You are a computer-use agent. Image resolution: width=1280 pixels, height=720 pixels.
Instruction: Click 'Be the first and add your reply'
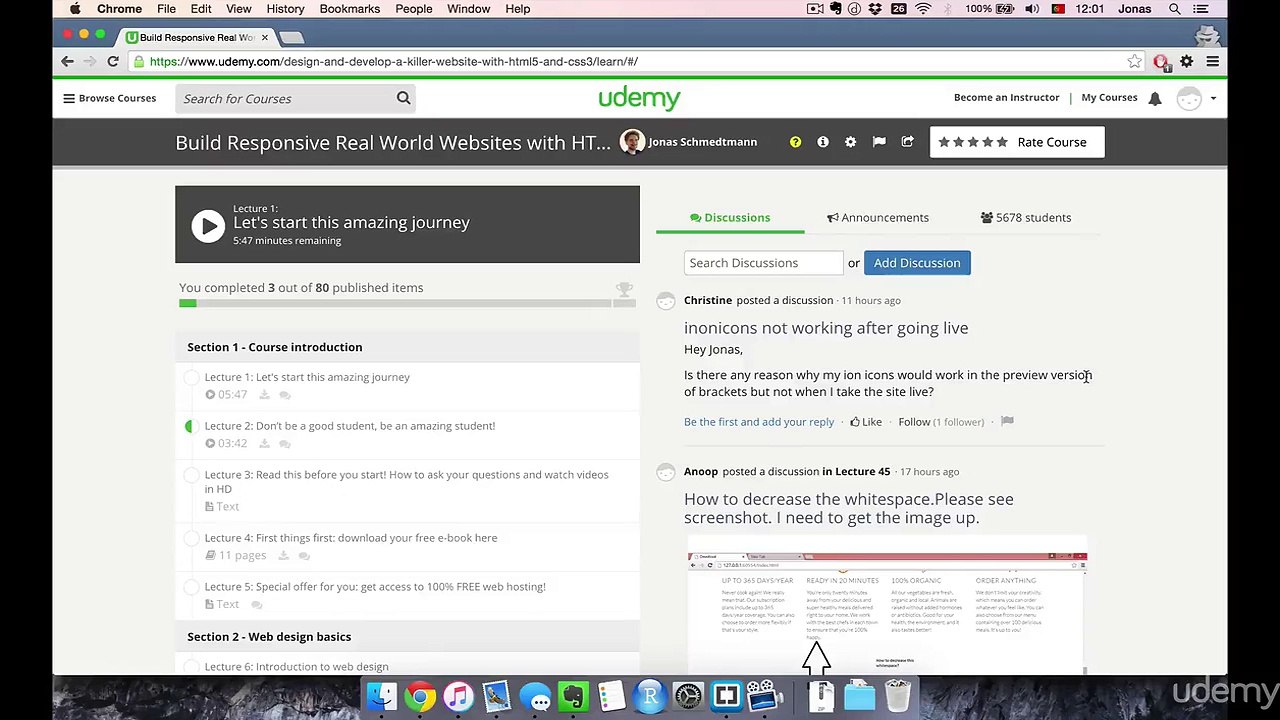click(759, 422)
